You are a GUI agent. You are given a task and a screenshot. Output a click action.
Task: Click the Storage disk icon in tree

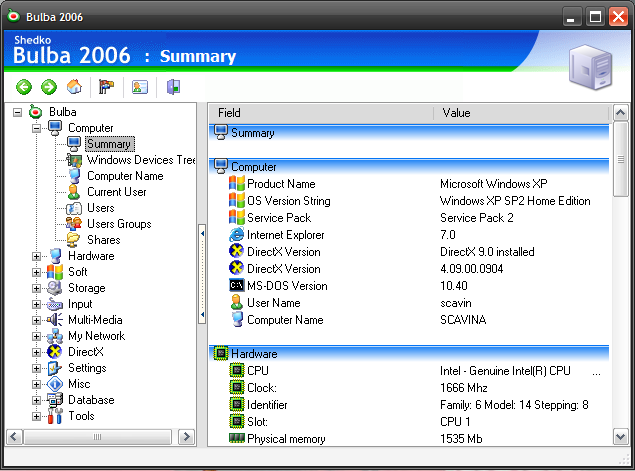click(55, 288)
